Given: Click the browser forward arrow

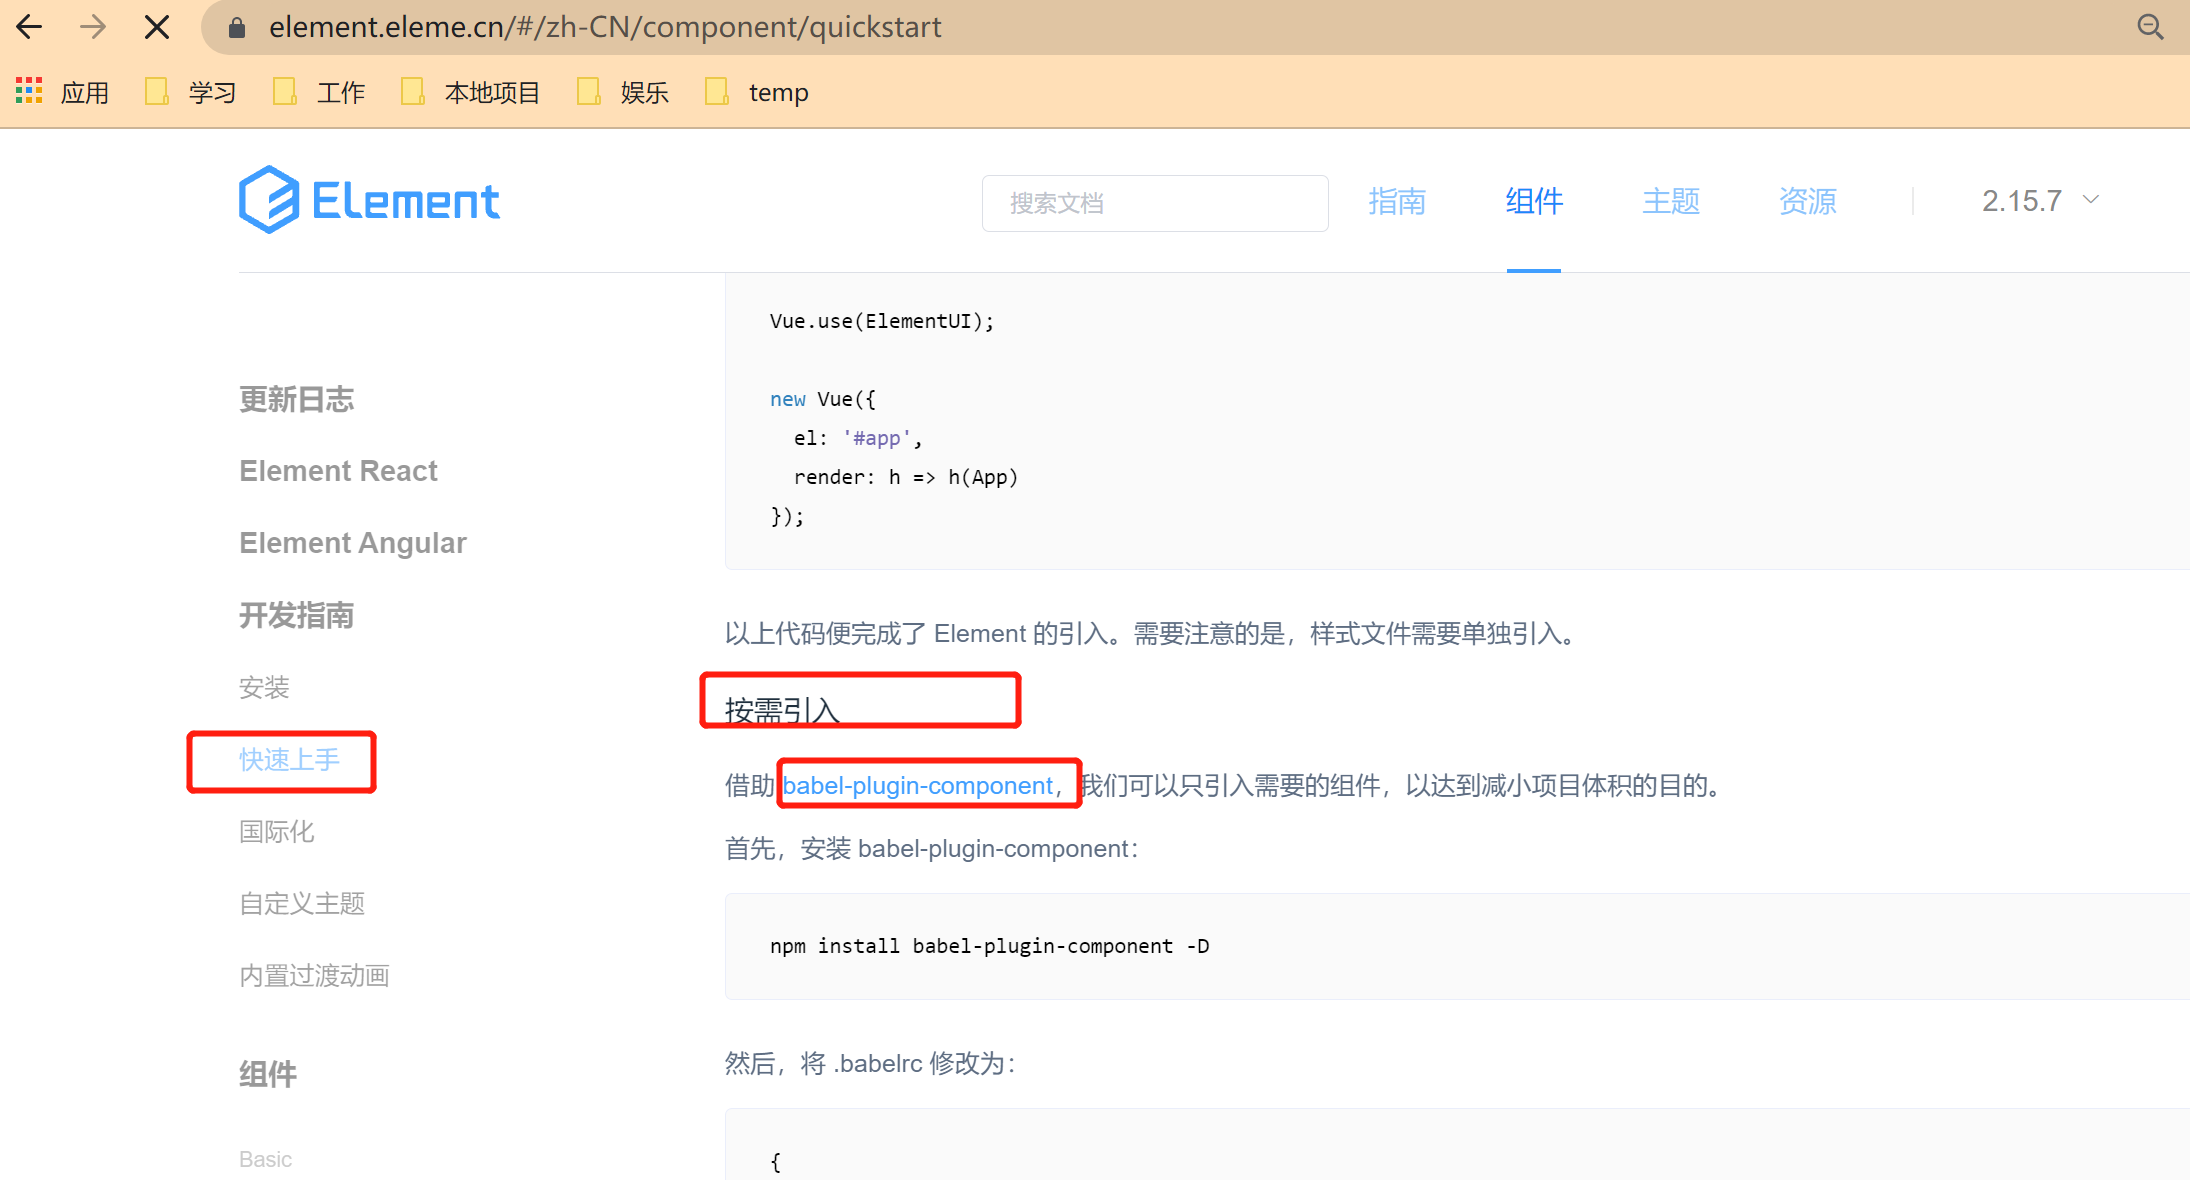Looking at the screenshot, I should 93,27.
